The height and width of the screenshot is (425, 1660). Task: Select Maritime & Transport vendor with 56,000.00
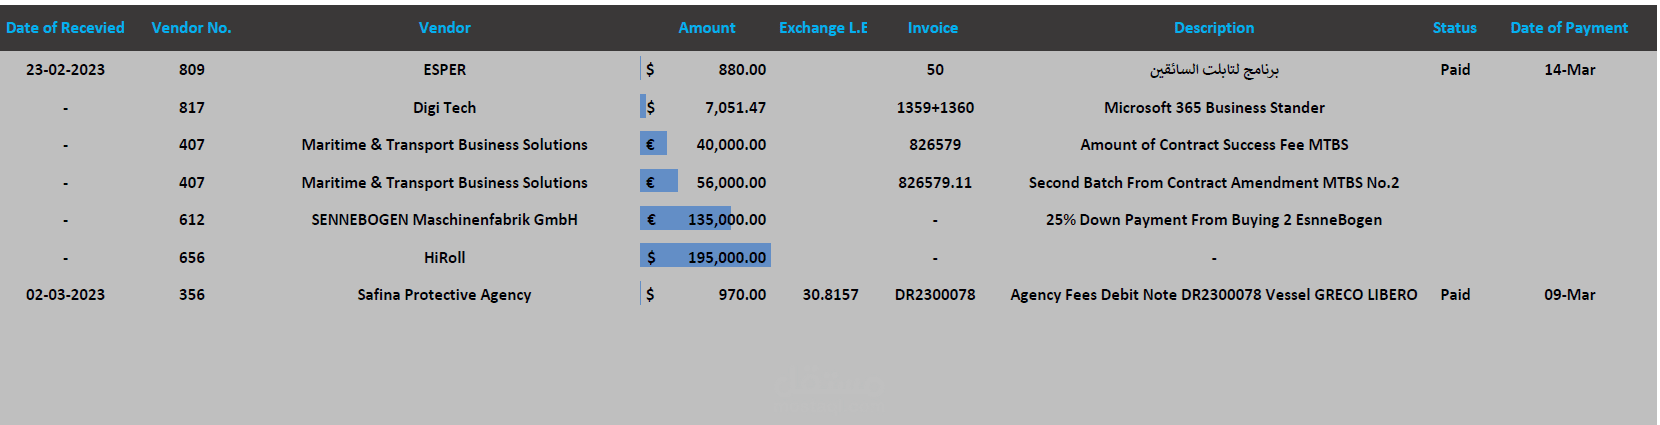(x=444, y=183)
